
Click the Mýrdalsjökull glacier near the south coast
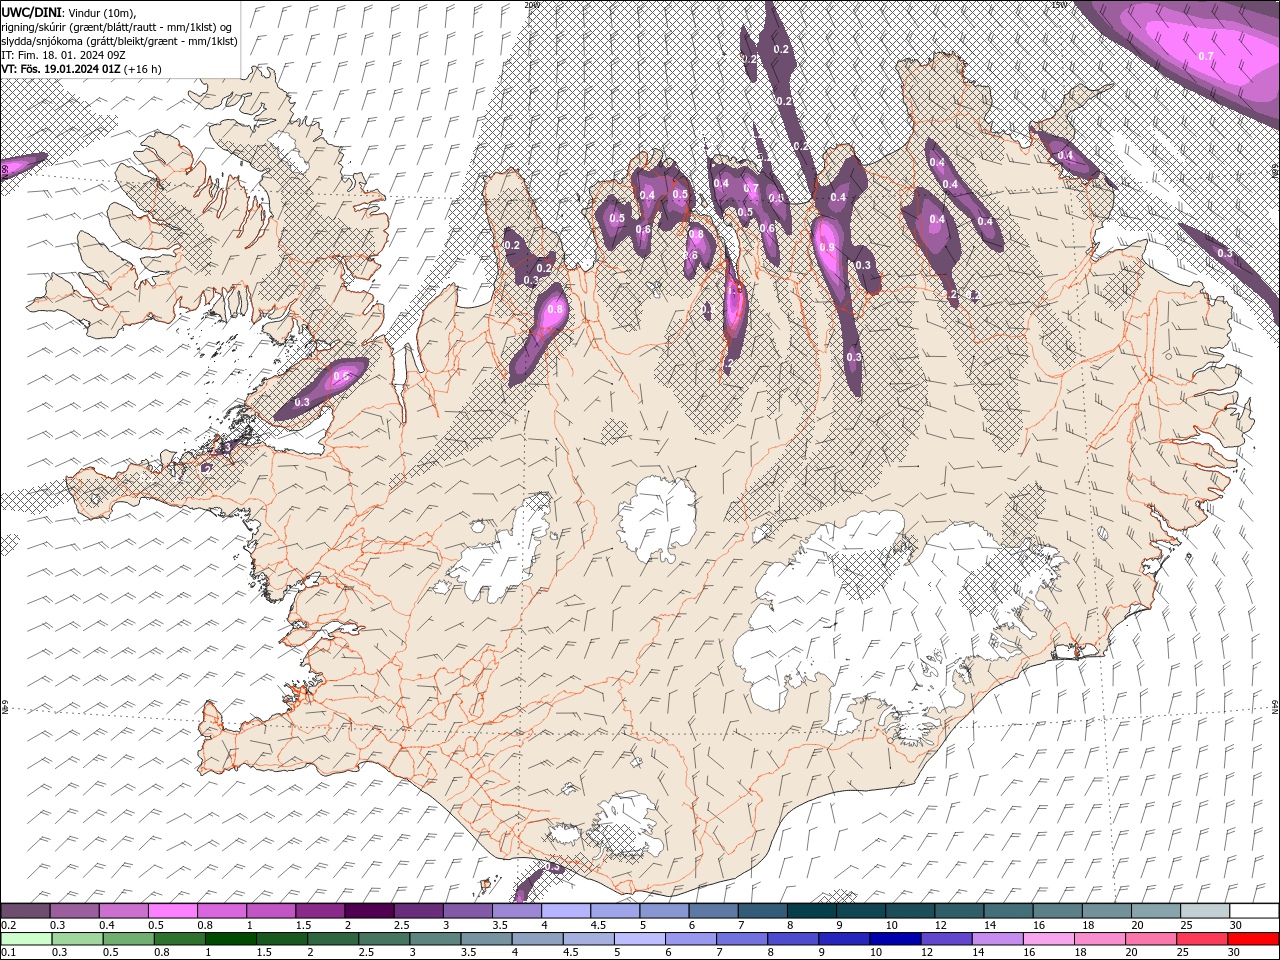point(625,825)
